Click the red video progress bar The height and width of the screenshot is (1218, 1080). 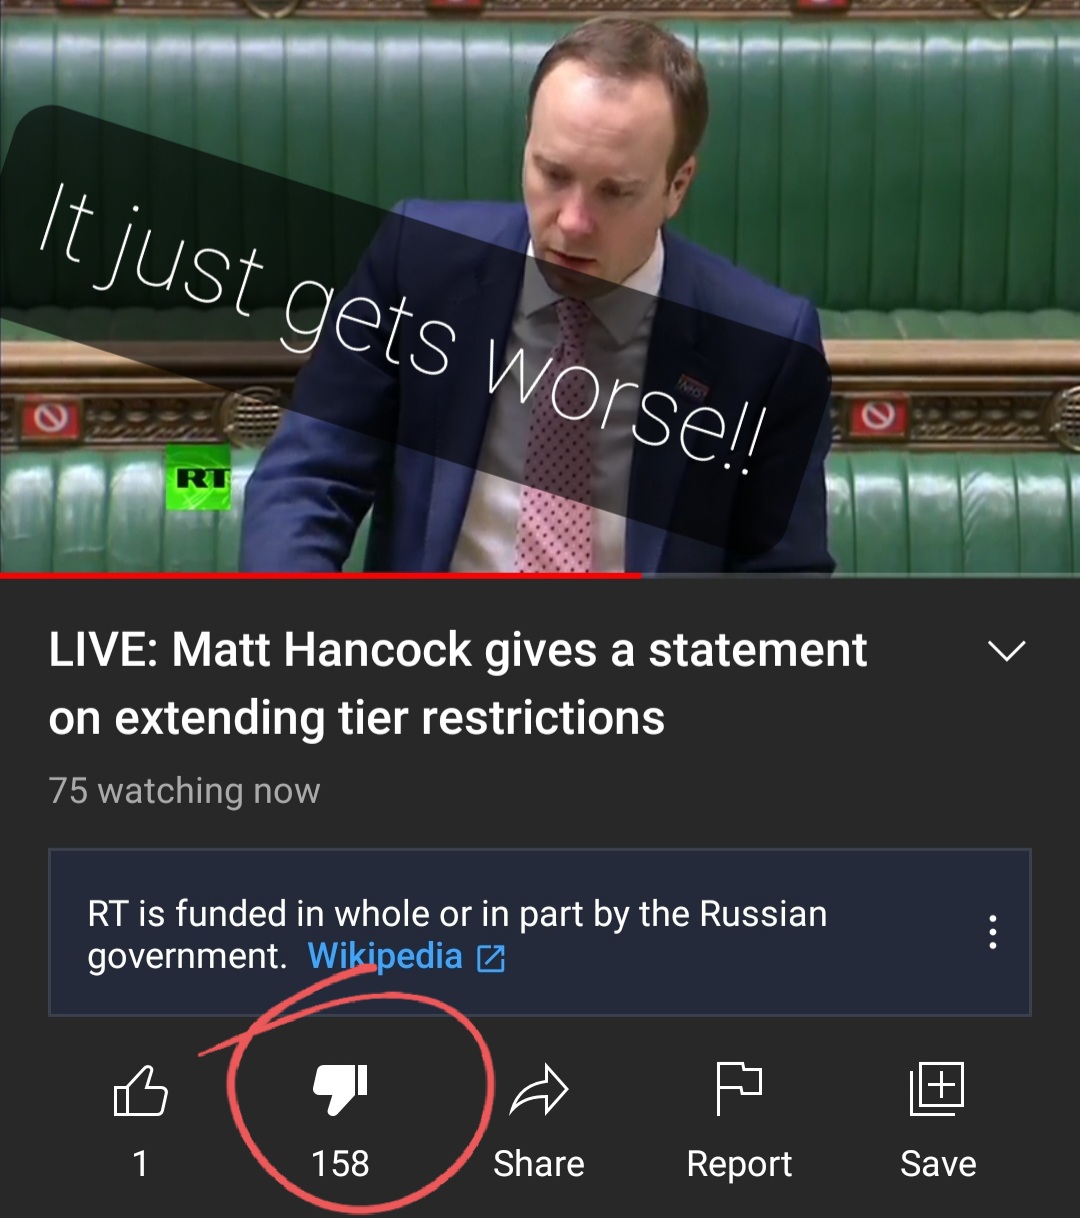(320, 575)
